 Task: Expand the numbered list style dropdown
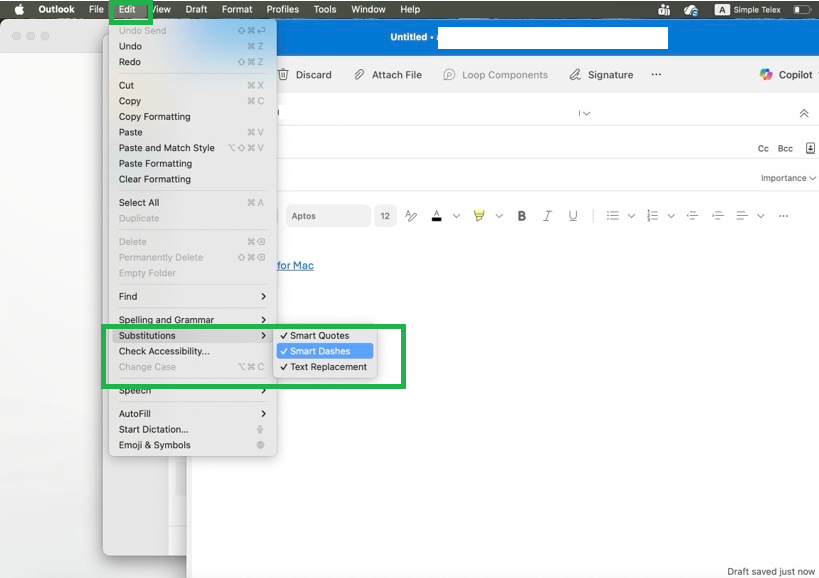671,216
